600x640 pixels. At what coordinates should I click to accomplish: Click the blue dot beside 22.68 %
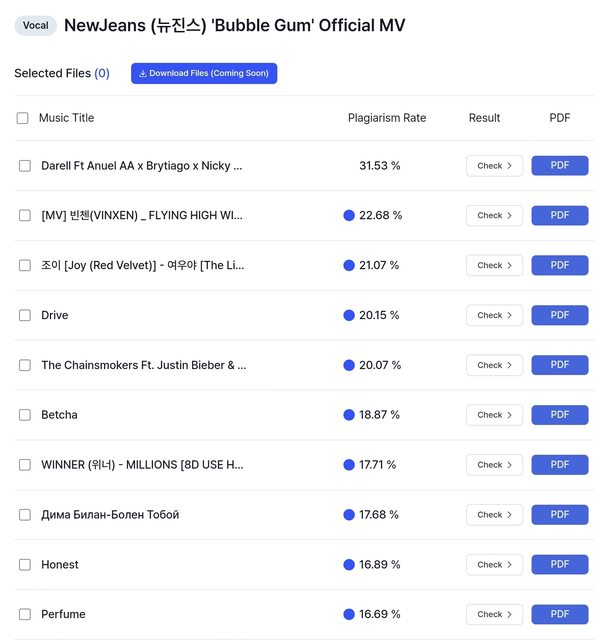coord(349,215)
